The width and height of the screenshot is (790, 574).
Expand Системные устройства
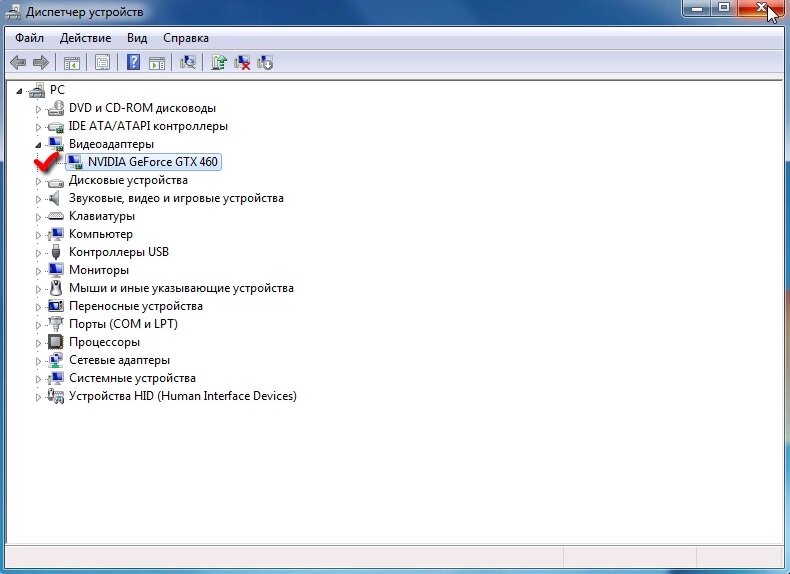[38, 379]
